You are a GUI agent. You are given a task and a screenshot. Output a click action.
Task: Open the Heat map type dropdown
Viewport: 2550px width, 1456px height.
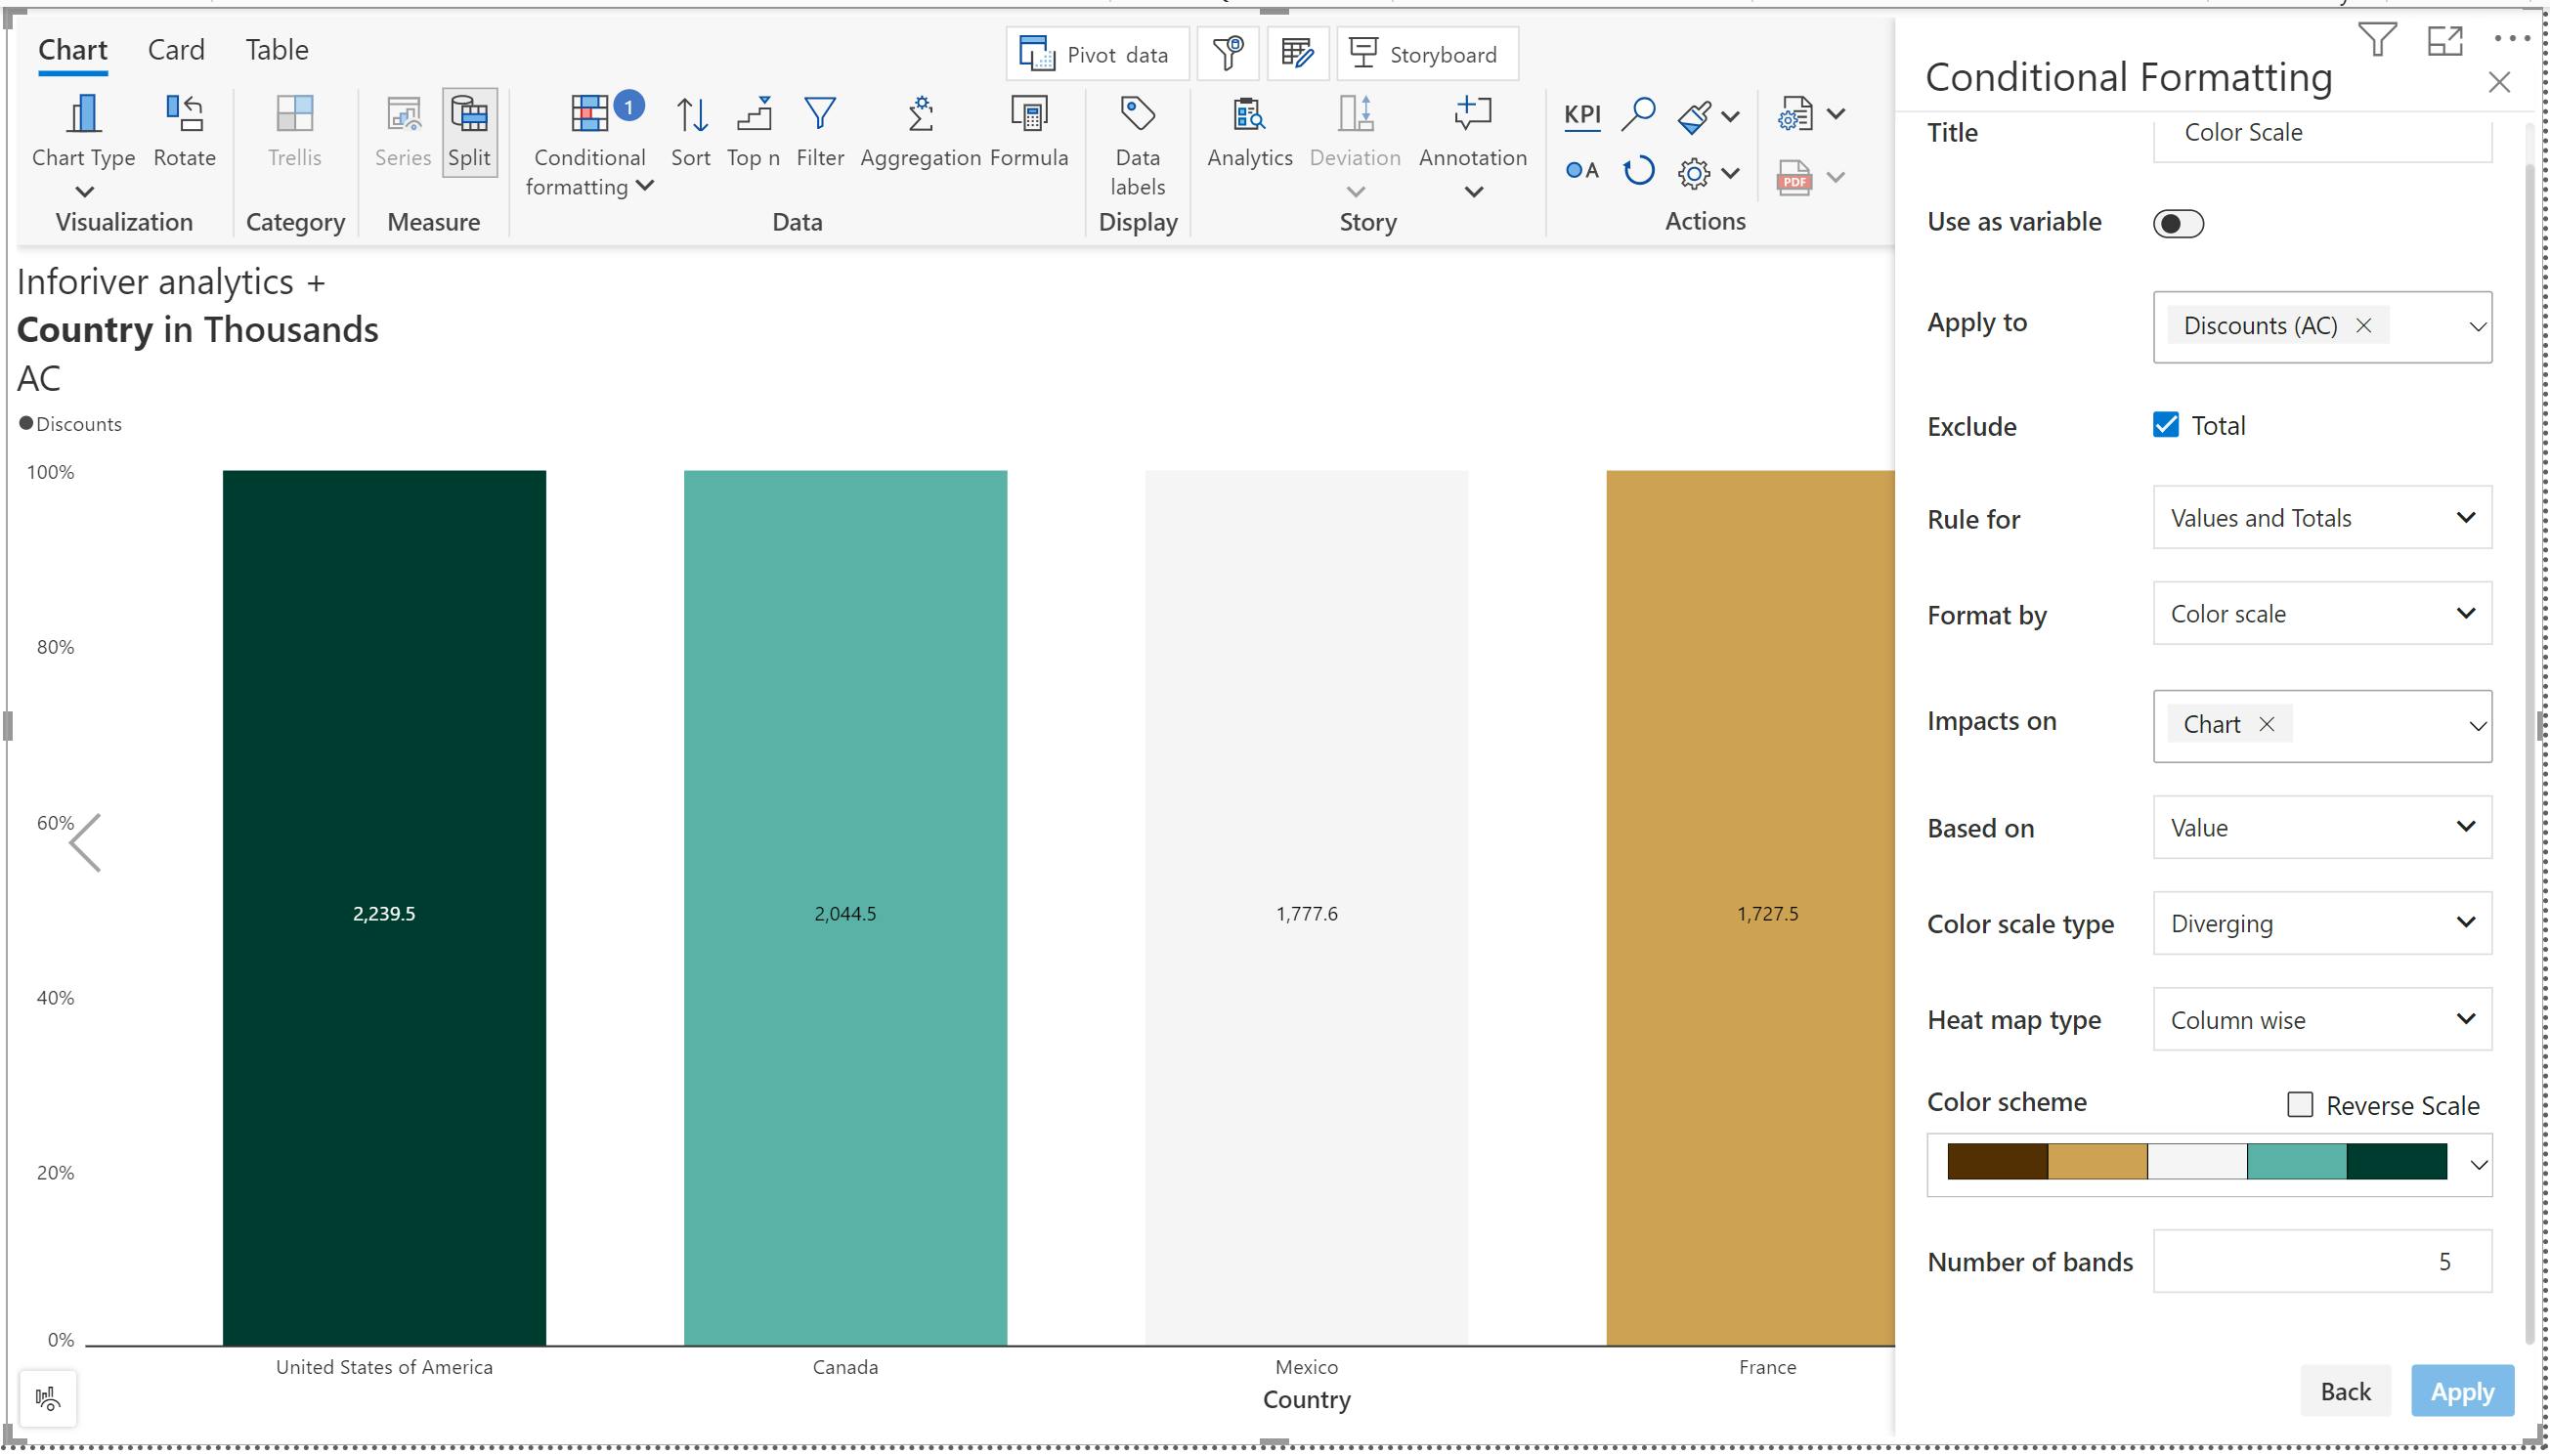(2321, 1019)
